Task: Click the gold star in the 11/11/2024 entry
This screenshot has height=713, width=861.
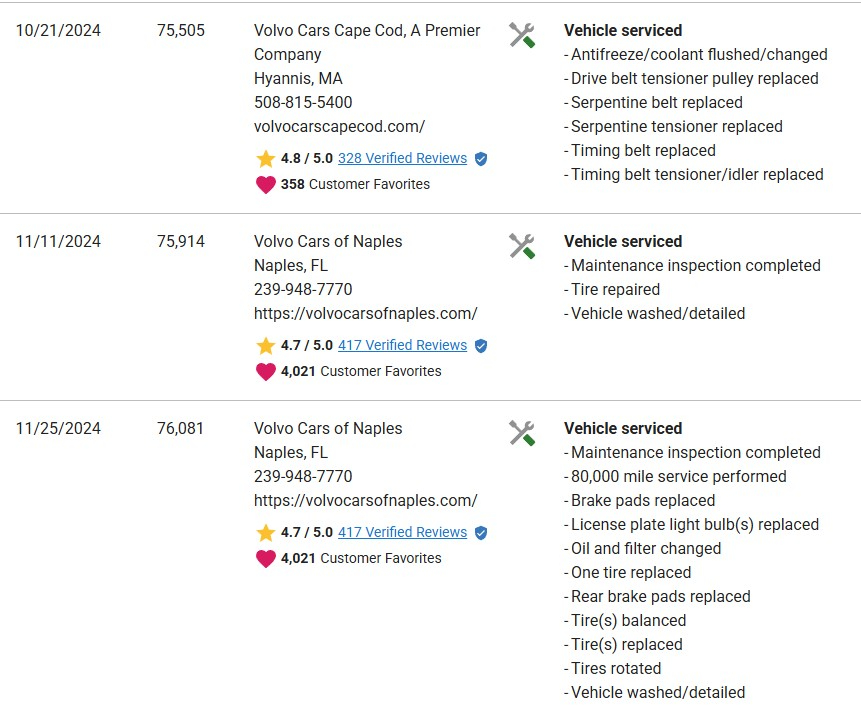Action: pyautogui.click(x=265, y=346)
